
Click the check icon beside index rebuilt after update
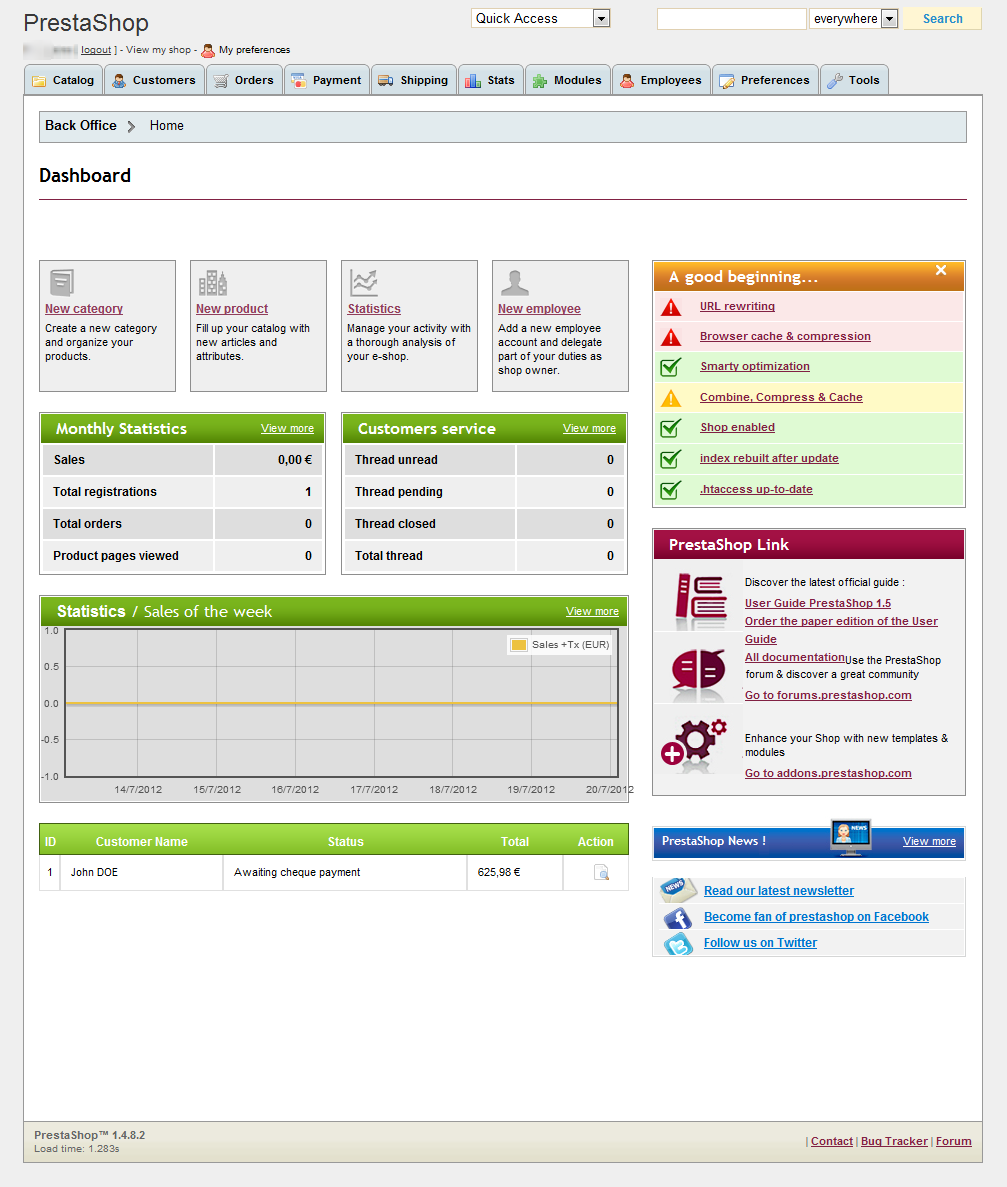(671, 459)
